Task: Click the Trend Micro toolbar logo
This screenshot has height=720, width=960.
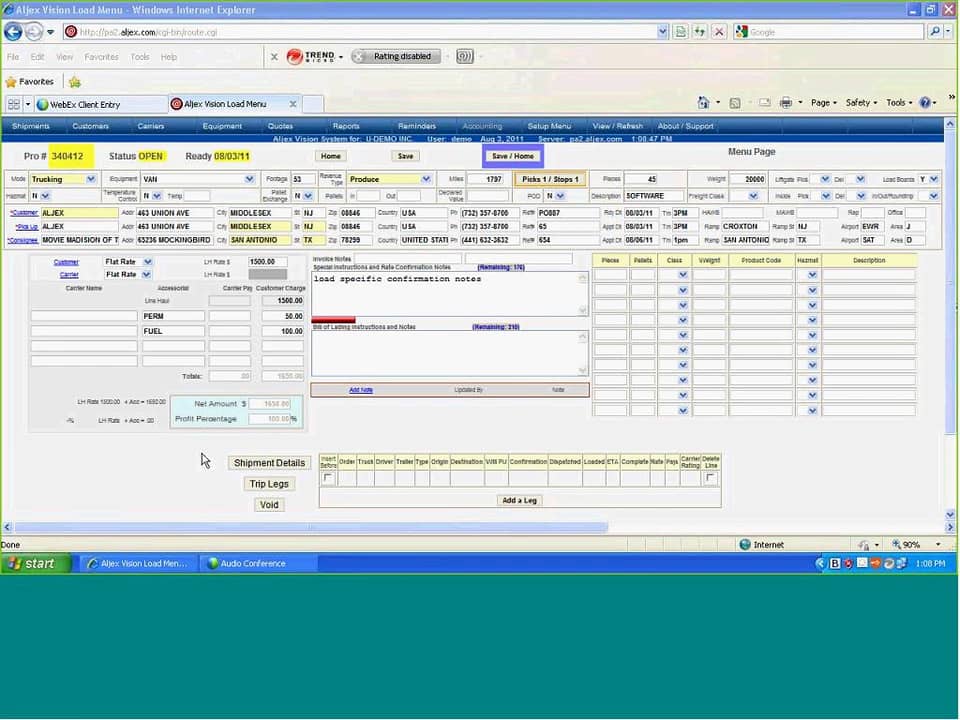Action: [x=311, y=56]
